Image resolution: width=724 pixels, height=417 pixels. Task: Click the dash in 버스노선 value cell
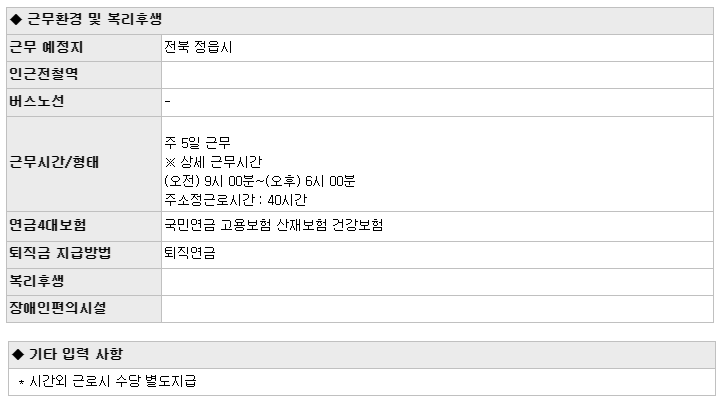(x=168, y=102)
